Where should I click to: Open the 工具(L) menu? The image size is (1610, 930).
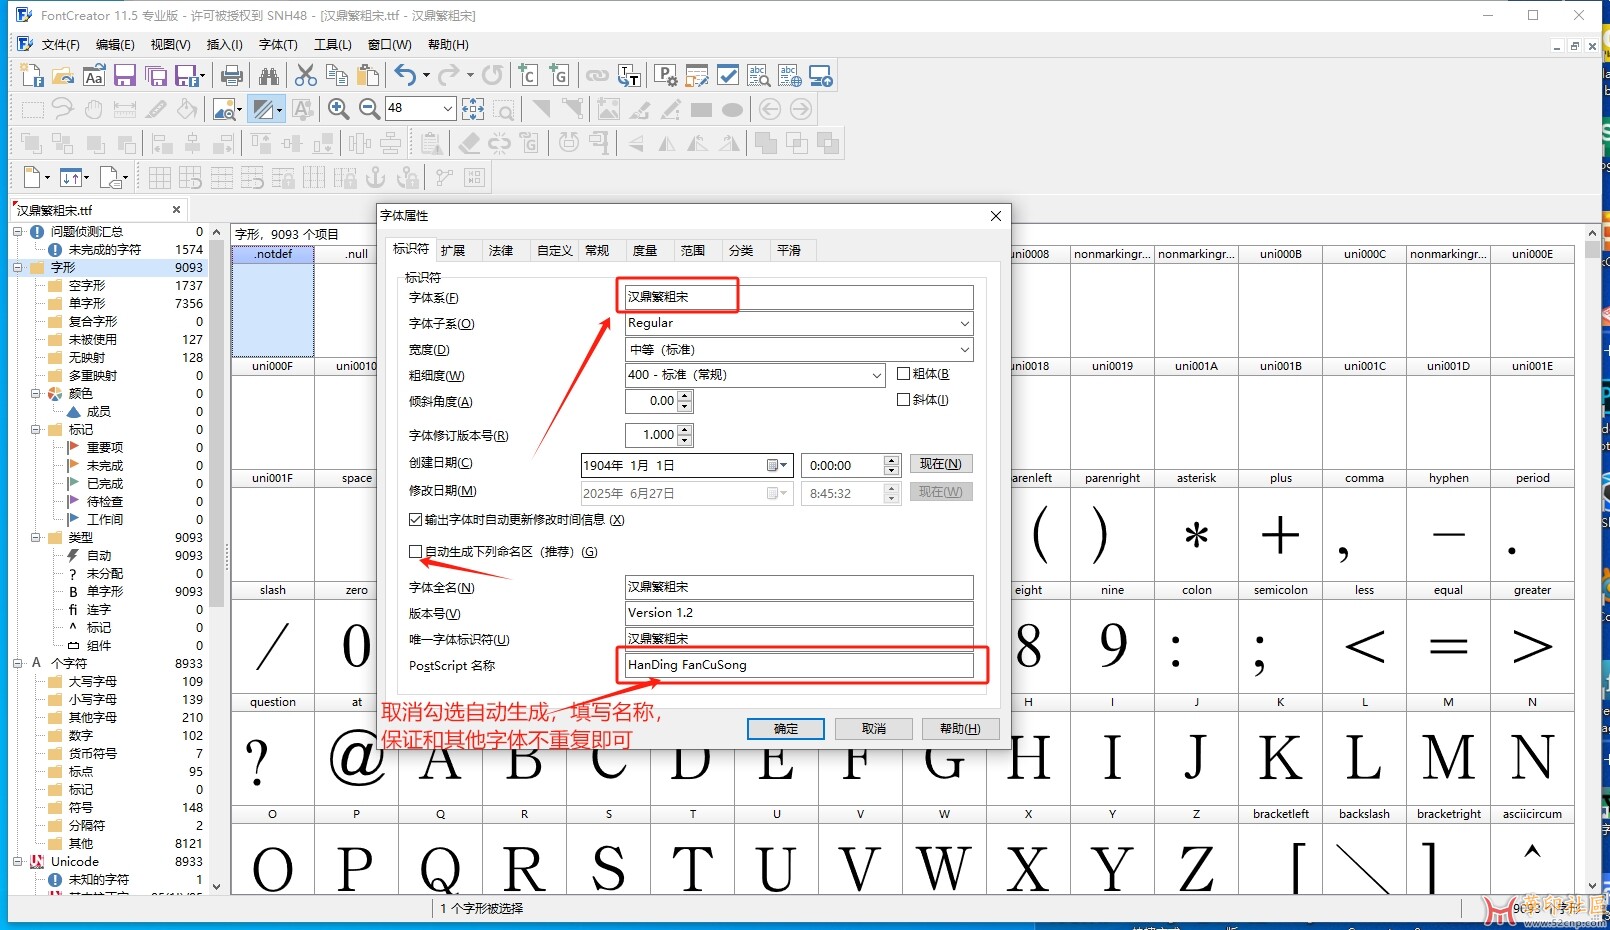click(x=333, y=45)
